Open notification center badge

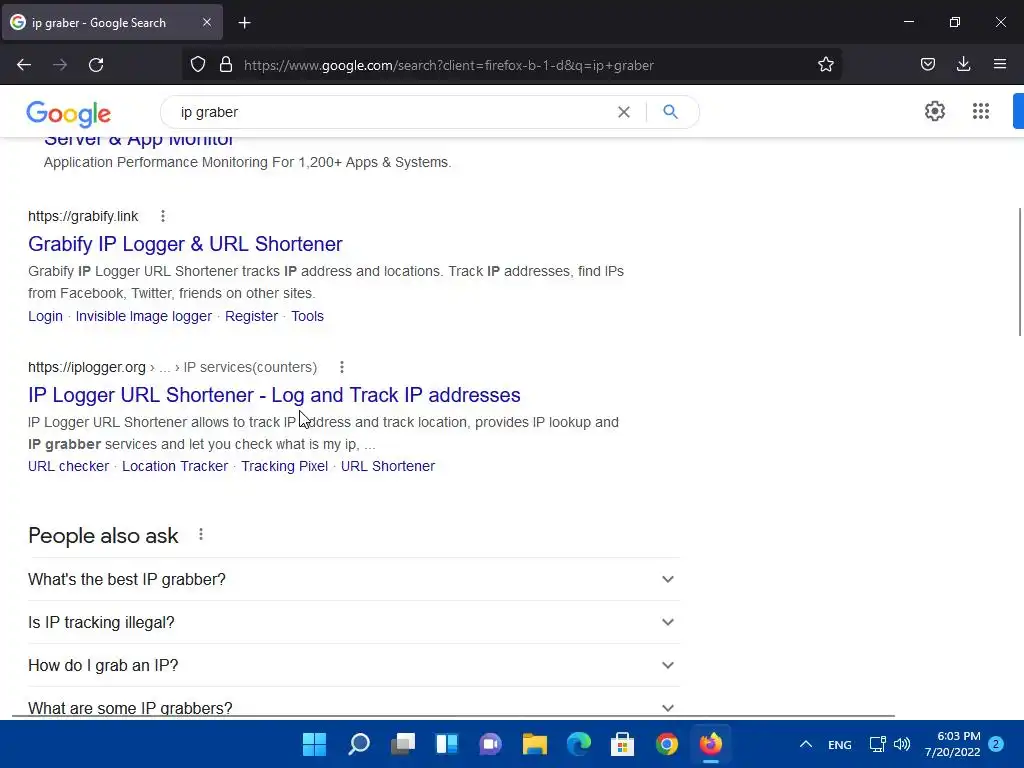[996, 744]
